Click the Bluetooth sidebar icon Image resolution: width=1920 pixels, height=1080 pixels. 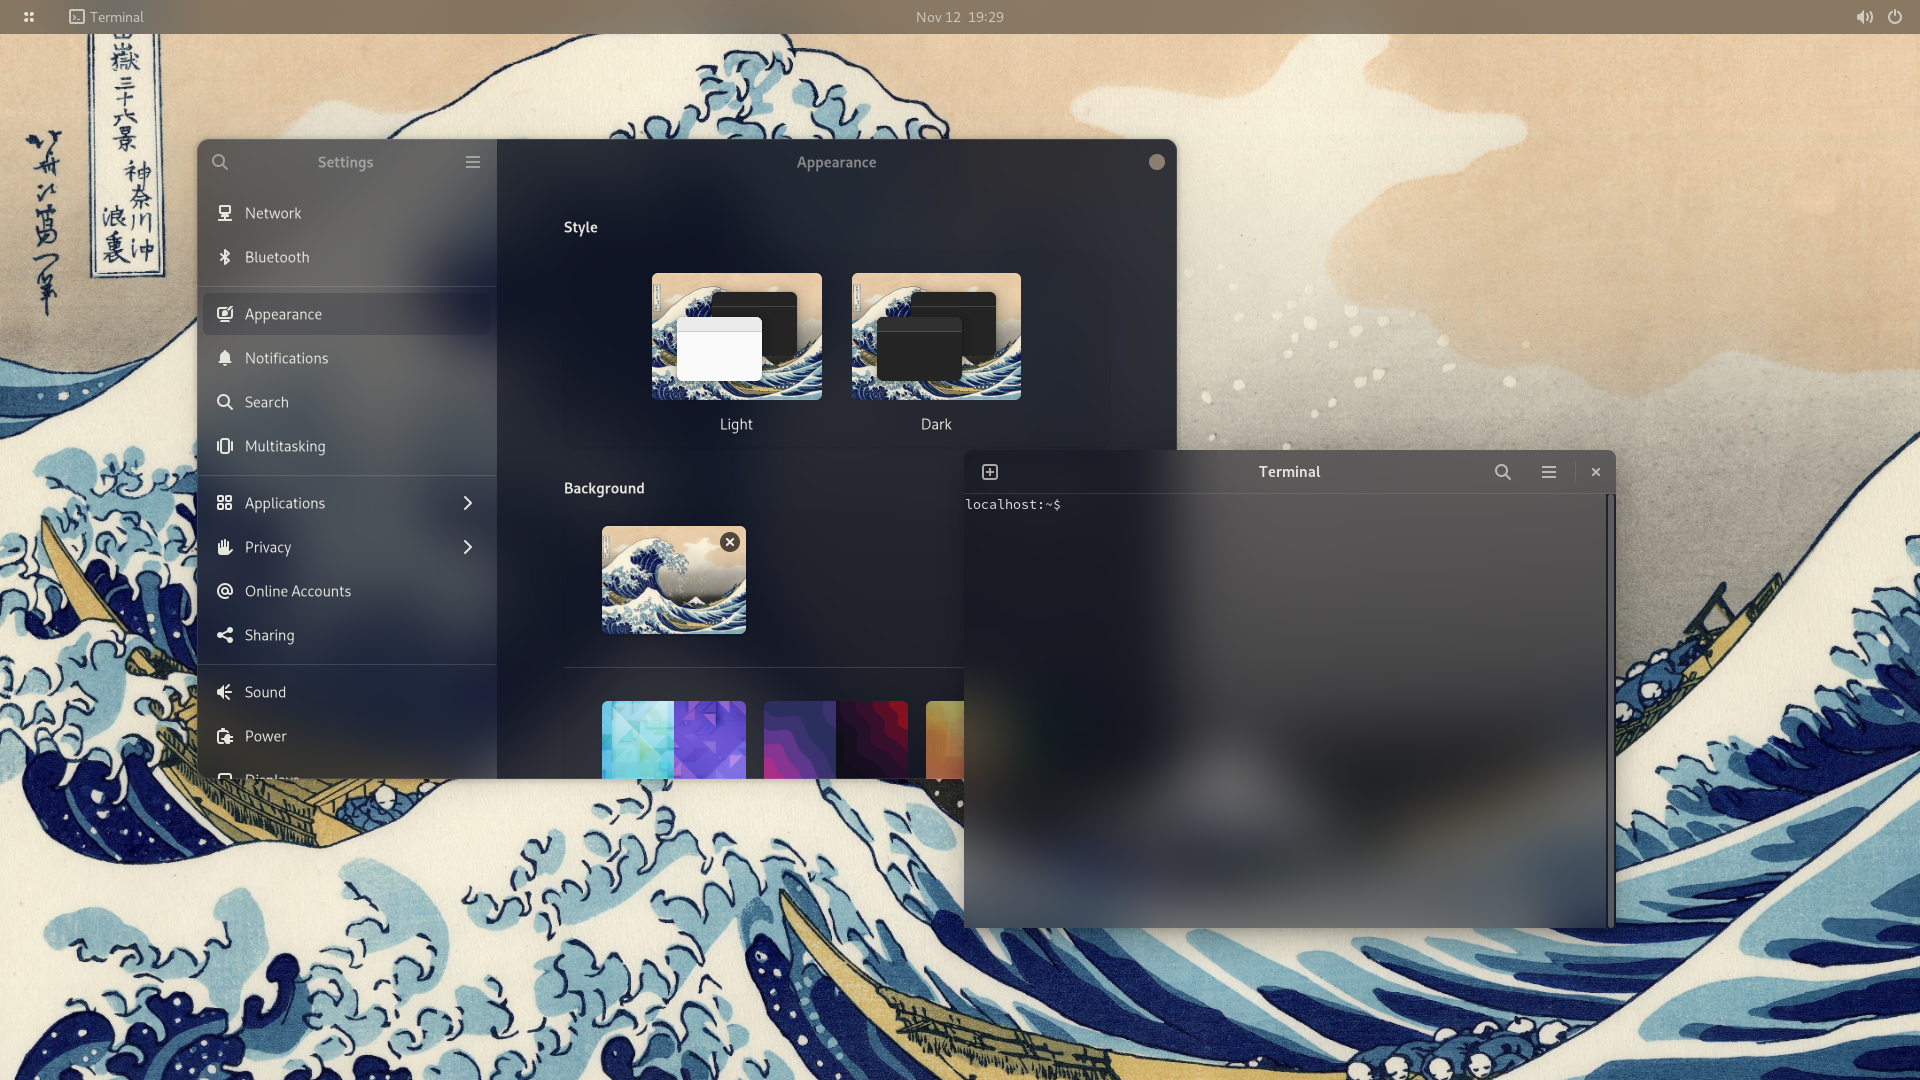click(x=225, y=257)
